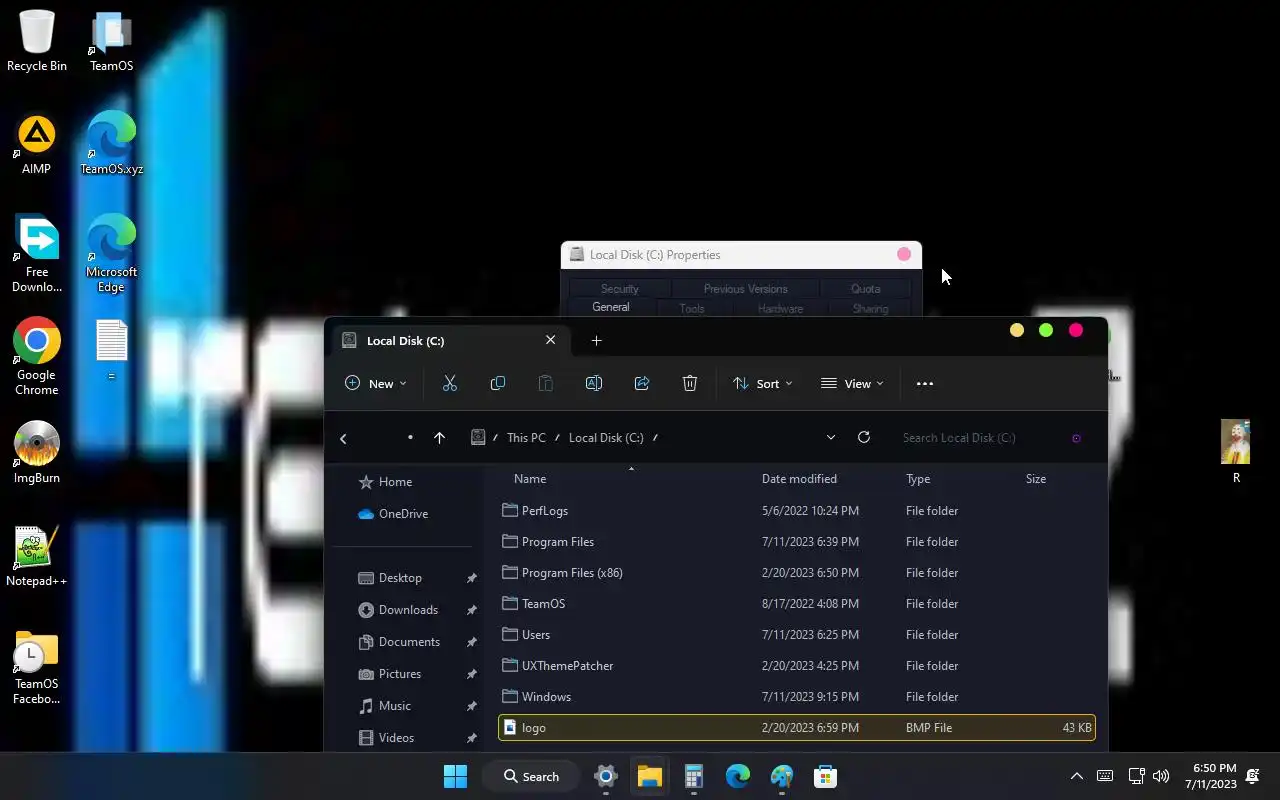
Task: Select the TeamOS folder on the desktop
Action: (x=112, y=41)
